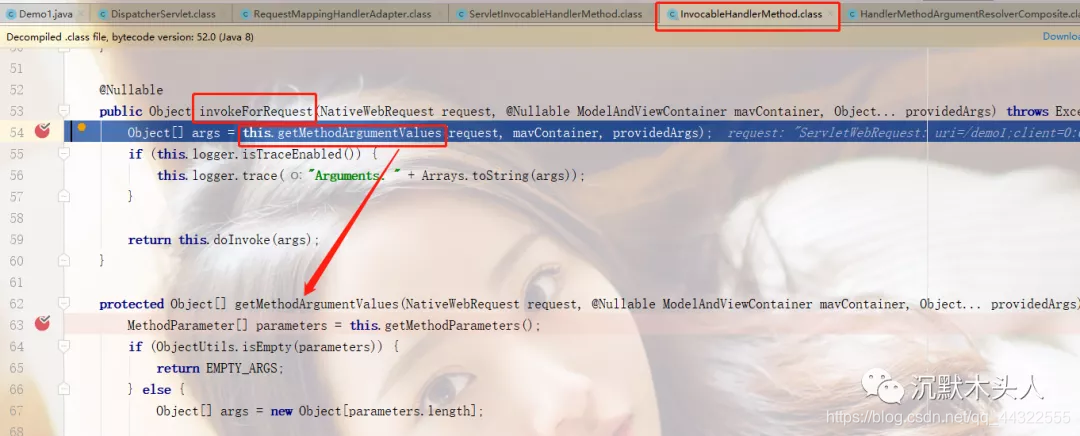Click the mavContainer parameter on line 53
This screenshot has height=436, width=1080.
click(777, 111)
